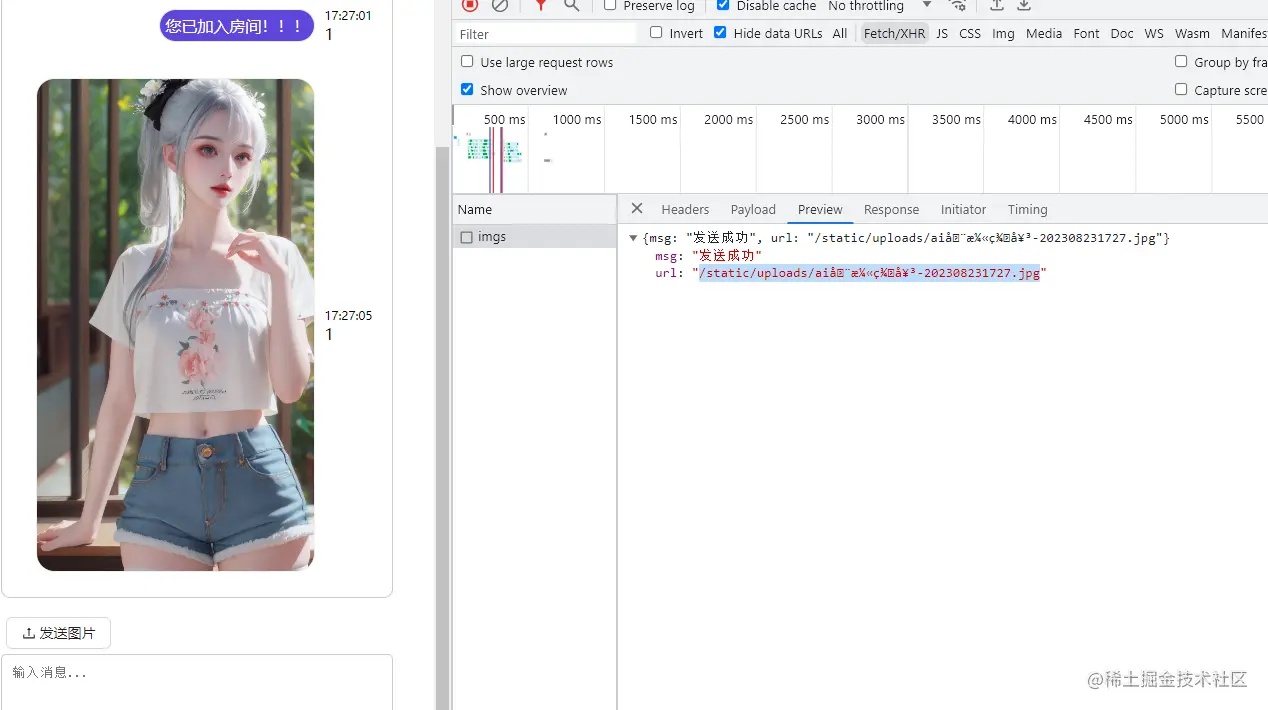Open network search magnifier
The width and height of the screenshot is (1268, 710).
572,5
